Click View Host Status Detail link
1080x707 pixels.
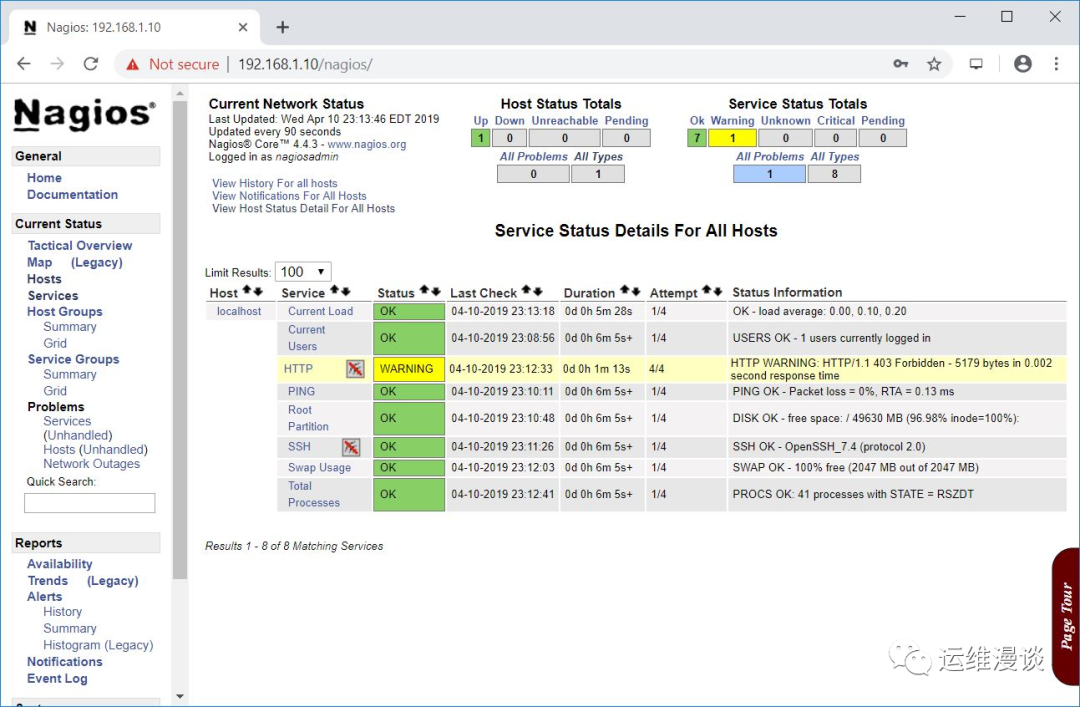click(304, 208)
